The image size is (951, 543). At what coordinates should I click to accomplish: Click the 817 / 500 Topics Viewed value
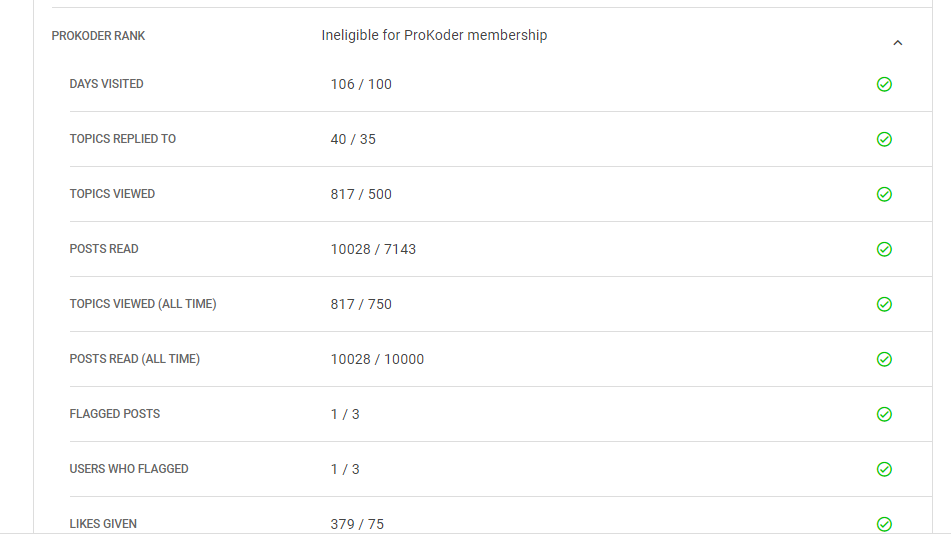[361, 194]
